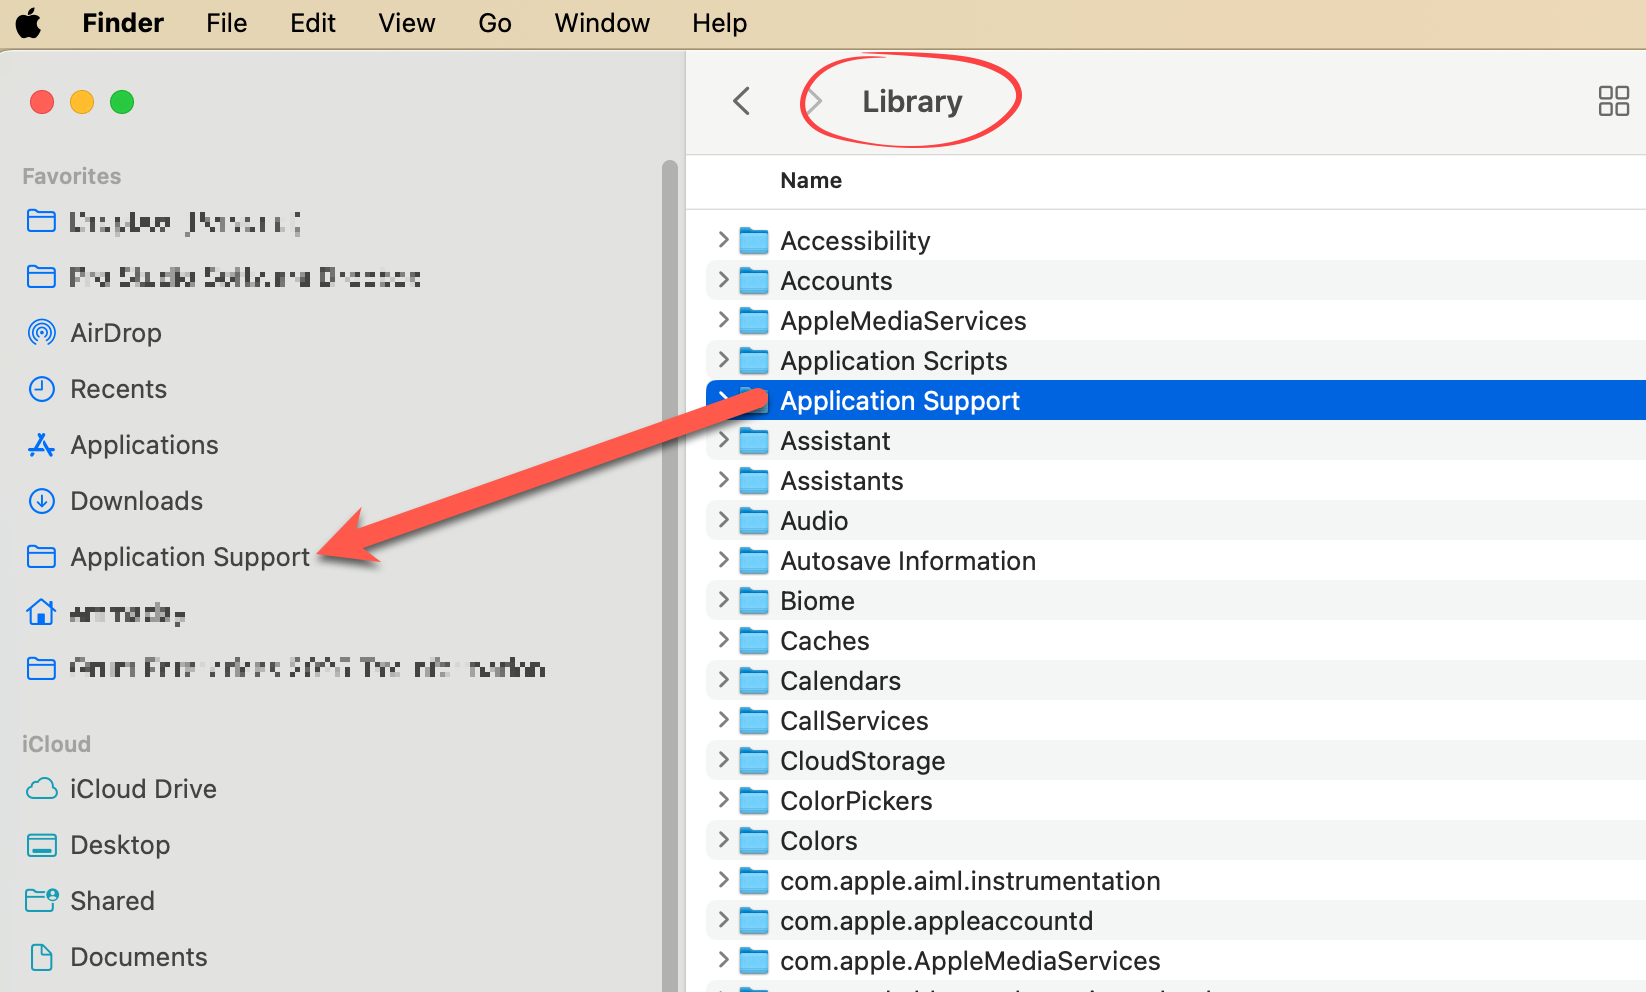Viewport: 1646px width, 992px height.
Task: Select Application Support in Favorites sidebar
Action: (190, 557)
